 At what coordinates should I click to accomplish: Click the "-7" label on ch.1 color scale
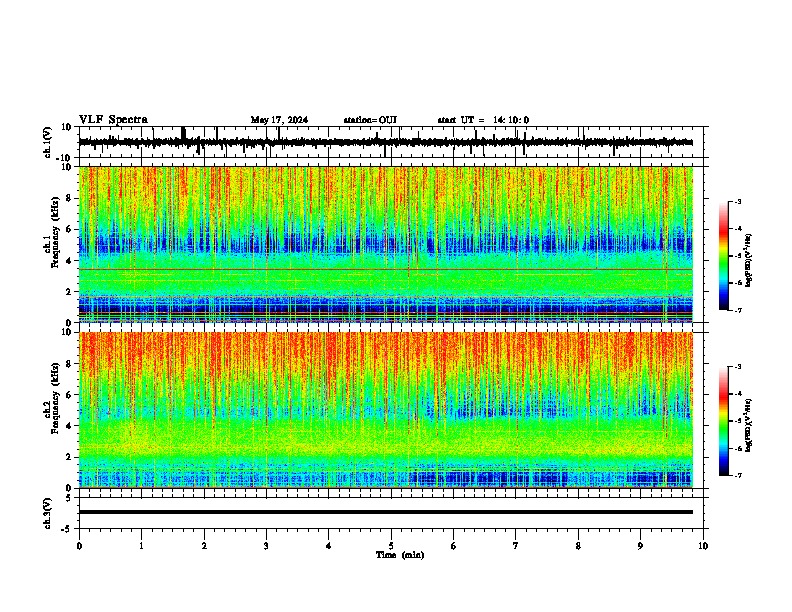pyautogui.click(x=738, y=310)
